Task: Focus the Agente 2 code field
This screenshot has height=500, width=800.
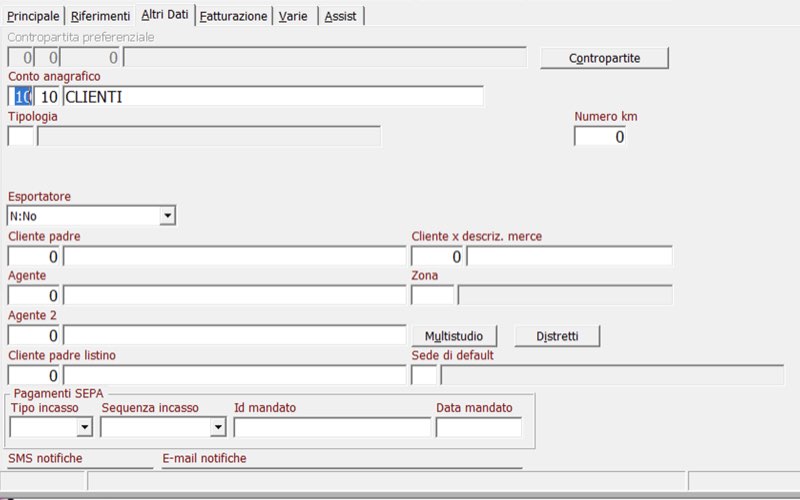Action: (x=34, y=335)
